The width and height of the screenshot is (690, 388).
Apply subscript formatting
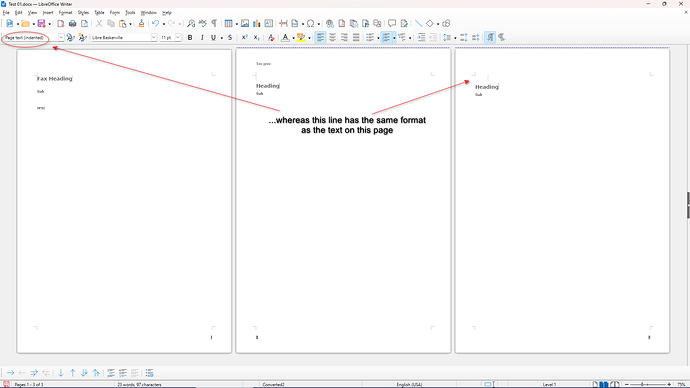tap(256, 38)
